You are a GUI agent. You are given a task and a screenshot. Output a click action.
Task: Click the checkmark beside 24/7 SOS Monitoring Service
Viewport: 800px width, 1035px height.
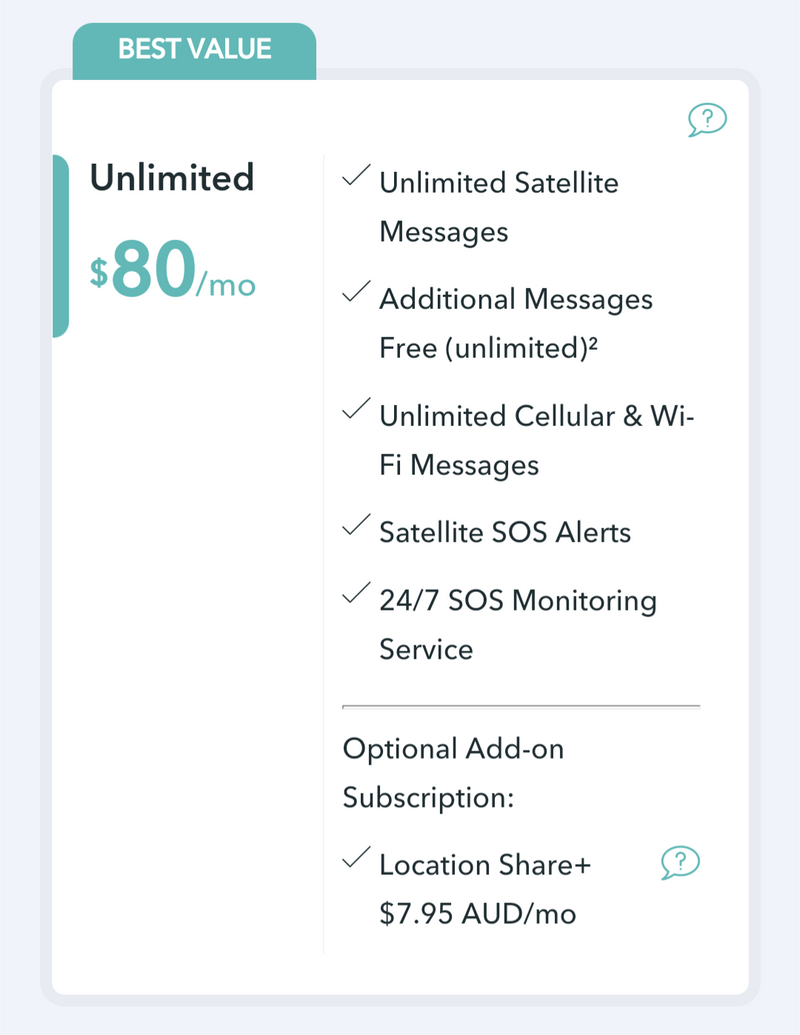coord(355,596)
